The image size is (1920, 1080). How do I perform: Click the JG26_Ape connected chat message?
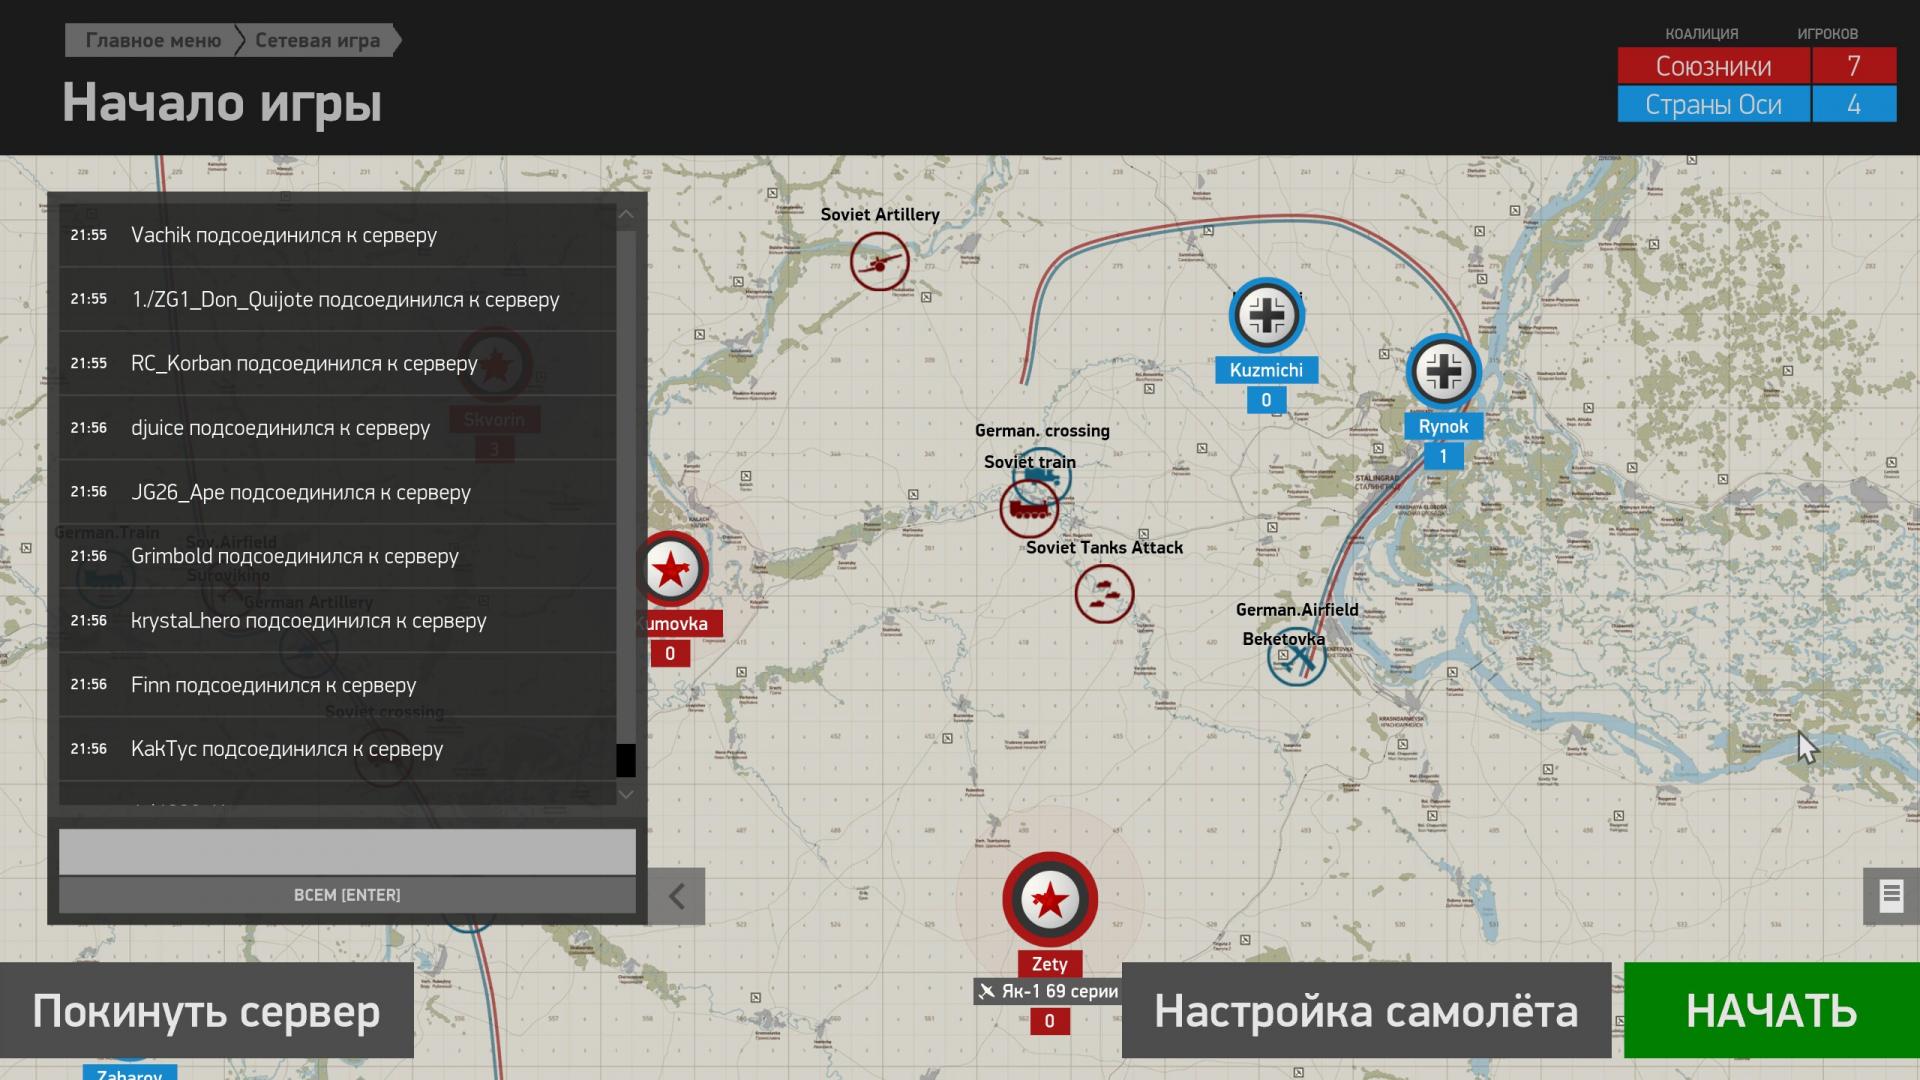point(337,492)
